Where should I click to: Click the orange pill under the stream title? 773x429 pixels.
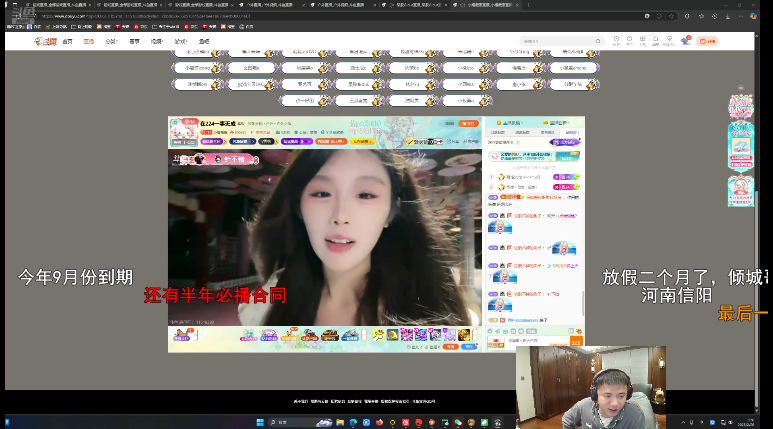pyautogui.click(x=331, y=142)
